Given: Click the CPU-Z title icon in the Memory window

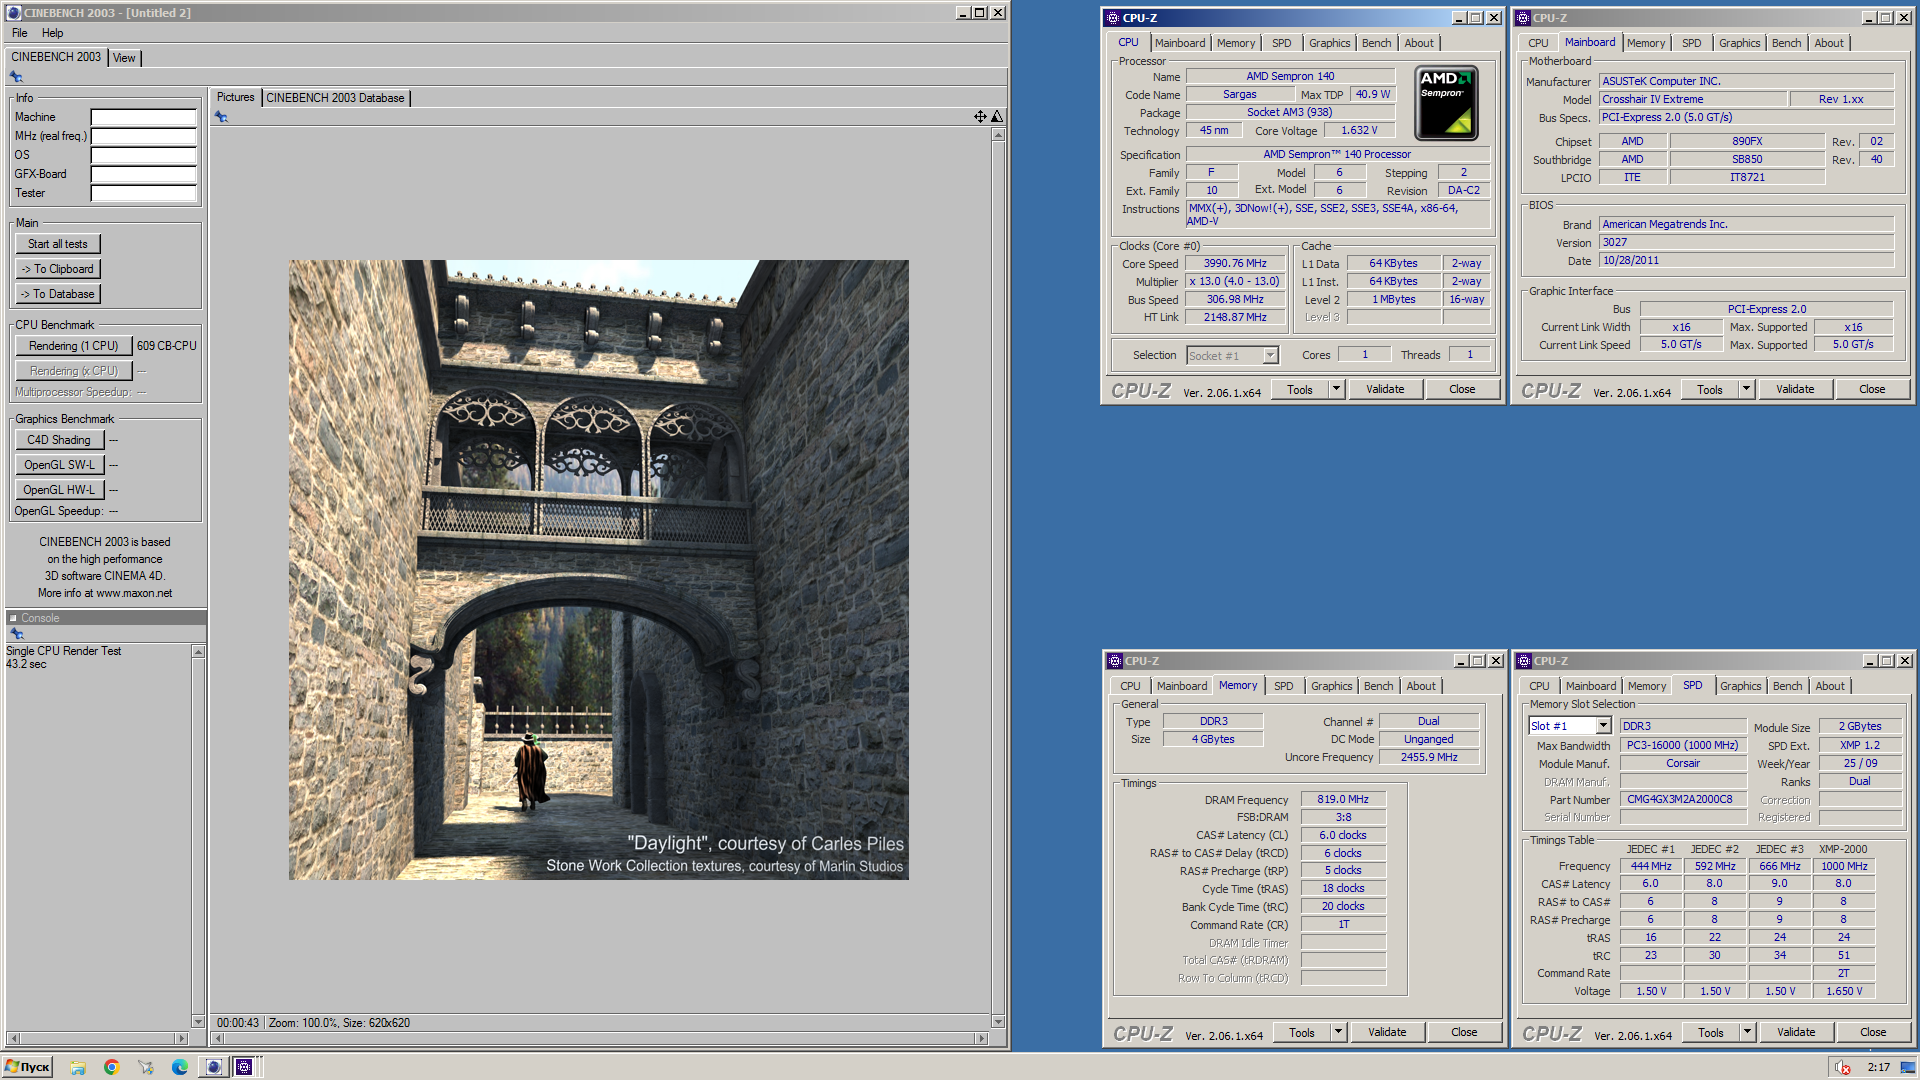Looking at the screenshot, I should [1115, 661].
